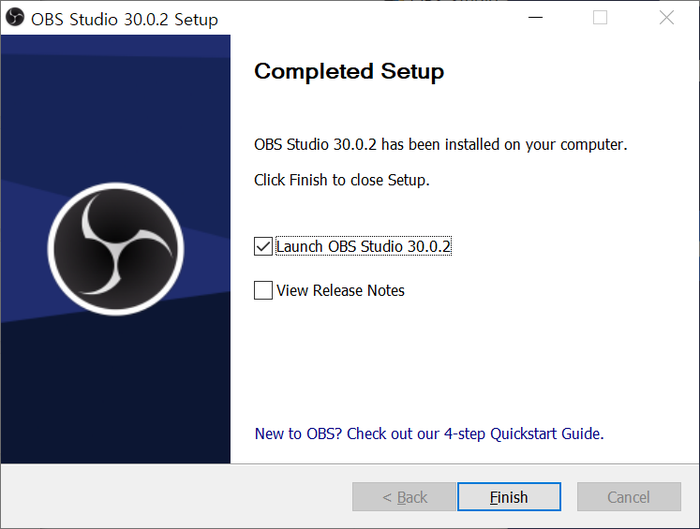700x529 pixels.
Task: Open the 4-step Quickstart Guide link
Action: click(429, 433)
